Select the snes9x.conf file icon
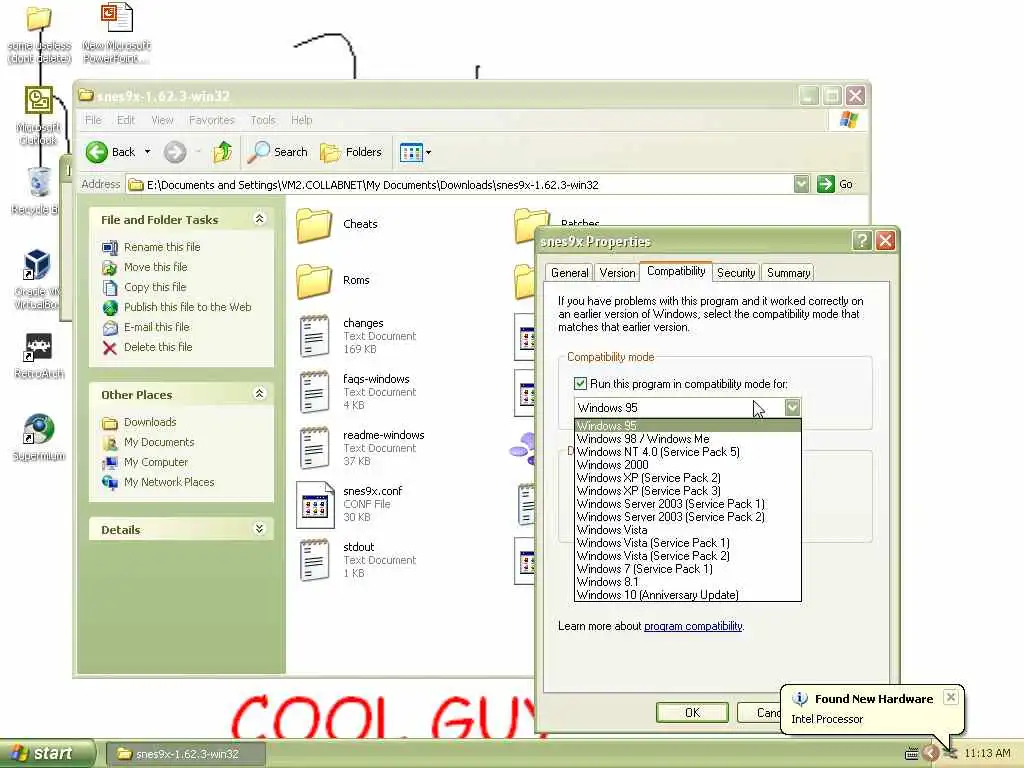Screen dimensions: 1024x768 tap(315, 505)
